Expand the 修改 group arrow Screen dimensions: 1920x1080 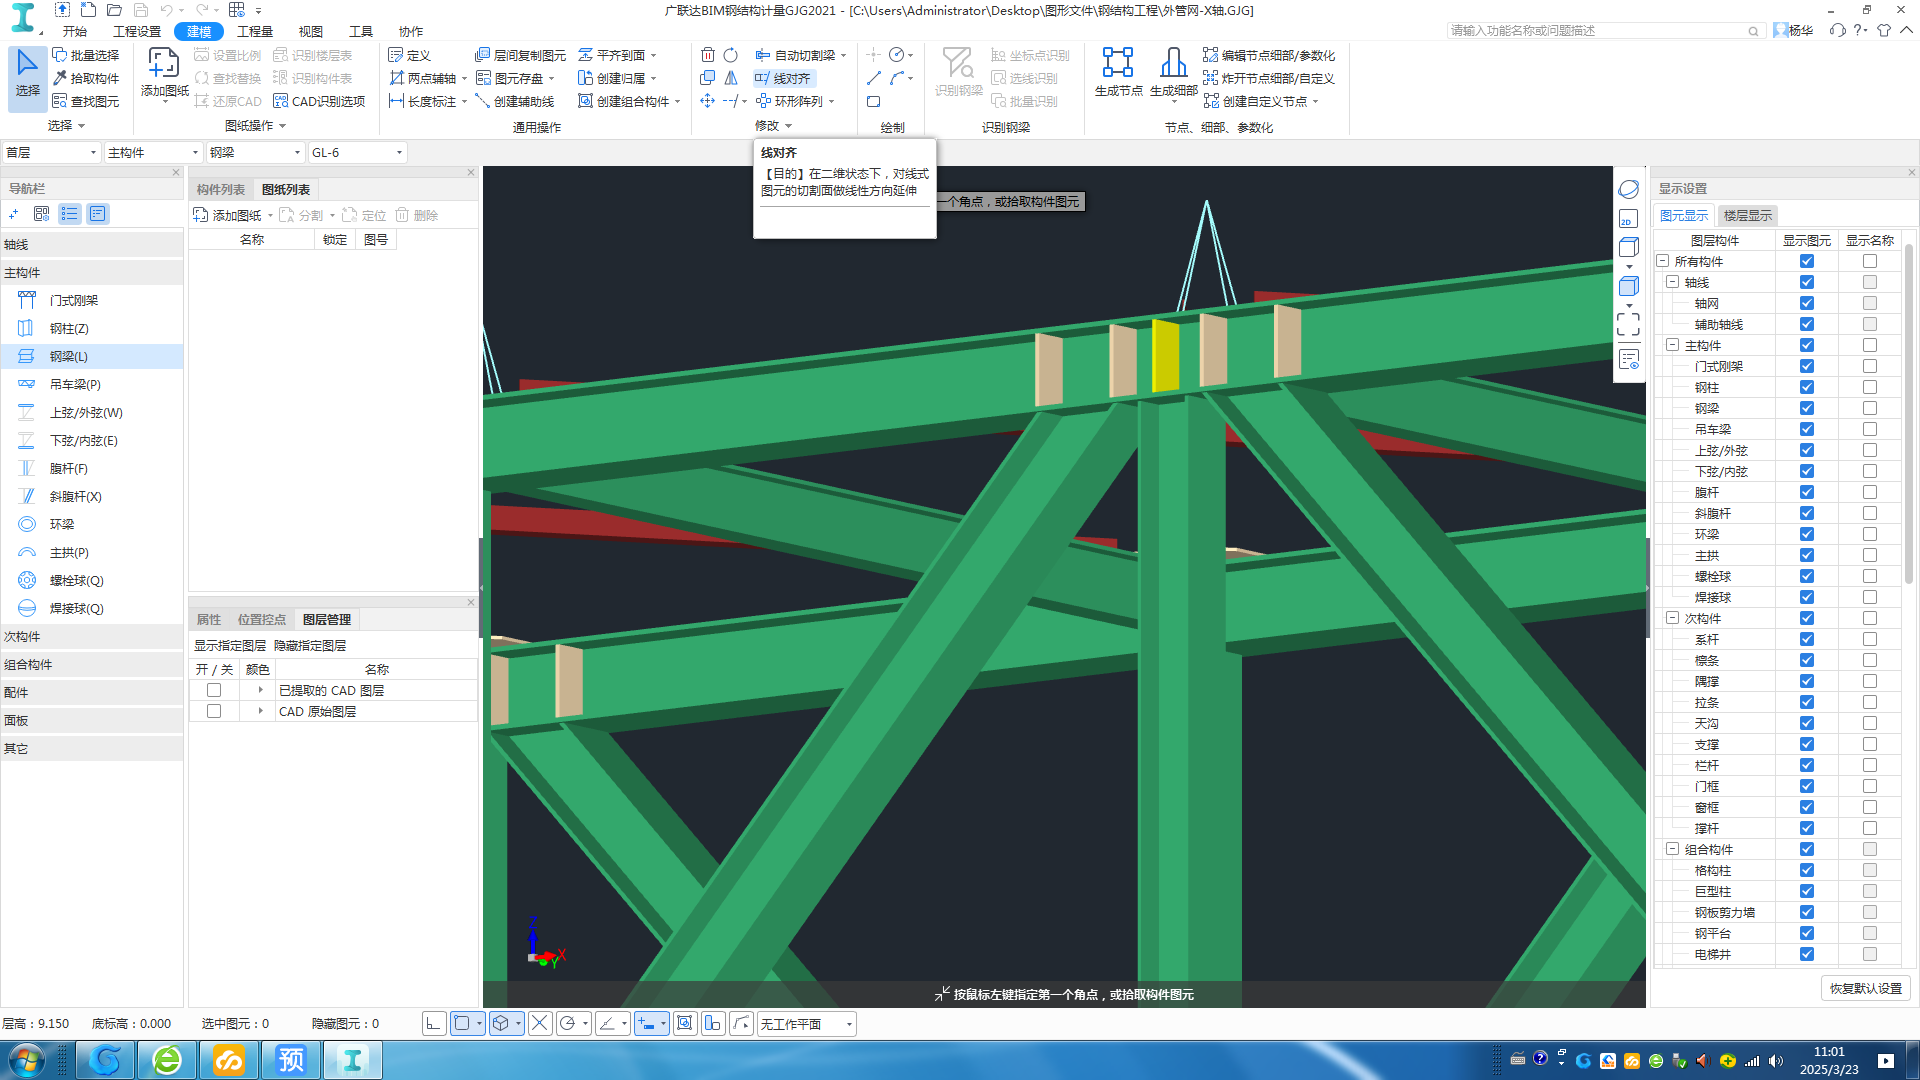(x=788, y=126)
